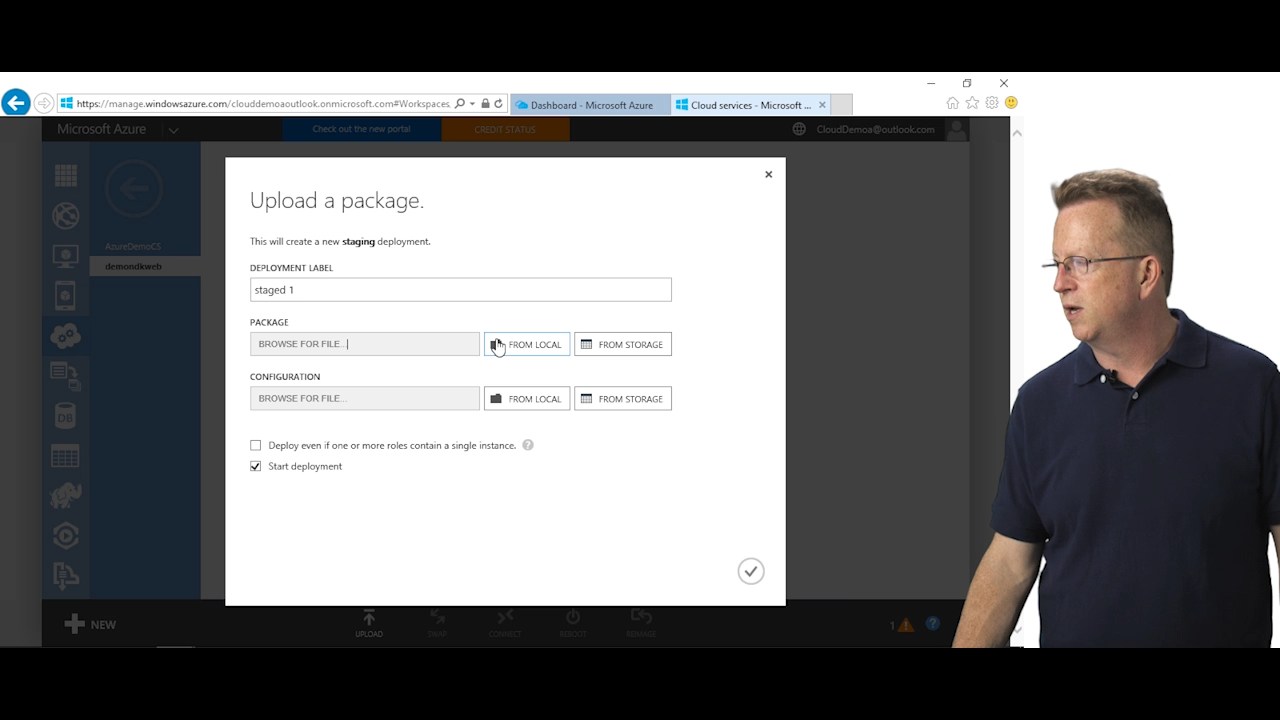Open Favorites star icon
The image size is (1280, 720).
click(972, 103)
